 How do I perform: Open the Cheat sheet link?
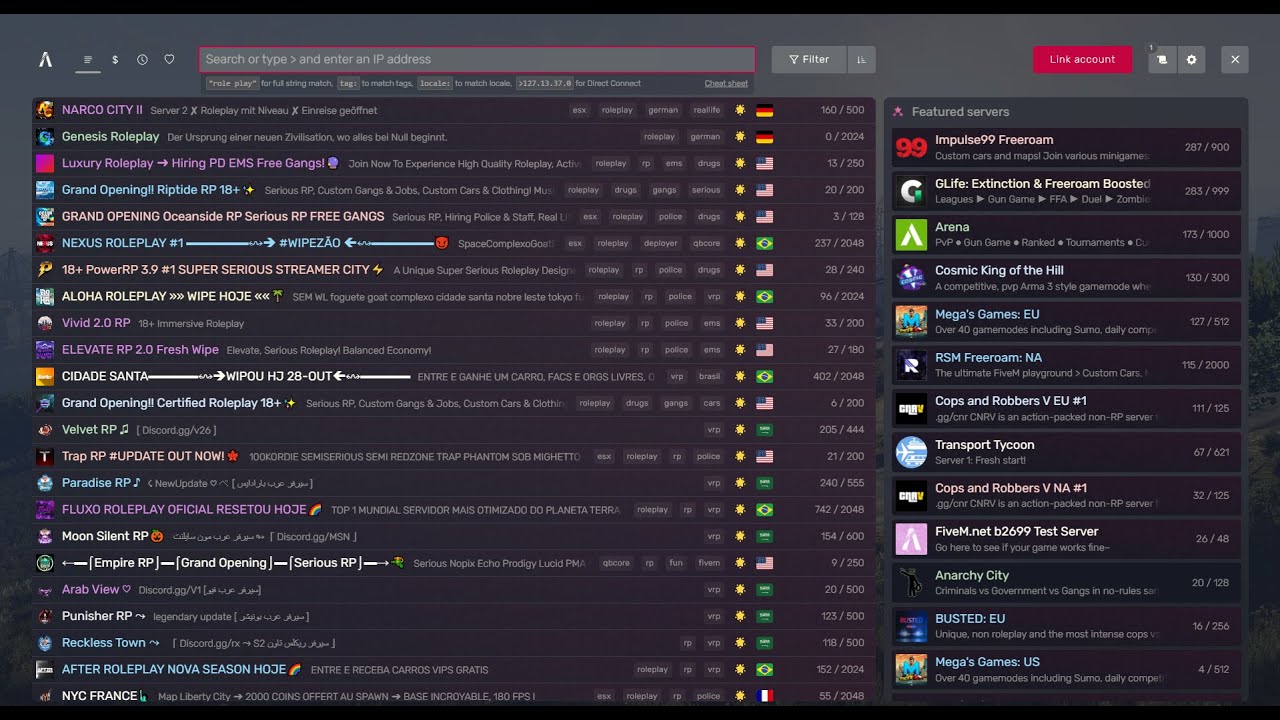point(726,84)
